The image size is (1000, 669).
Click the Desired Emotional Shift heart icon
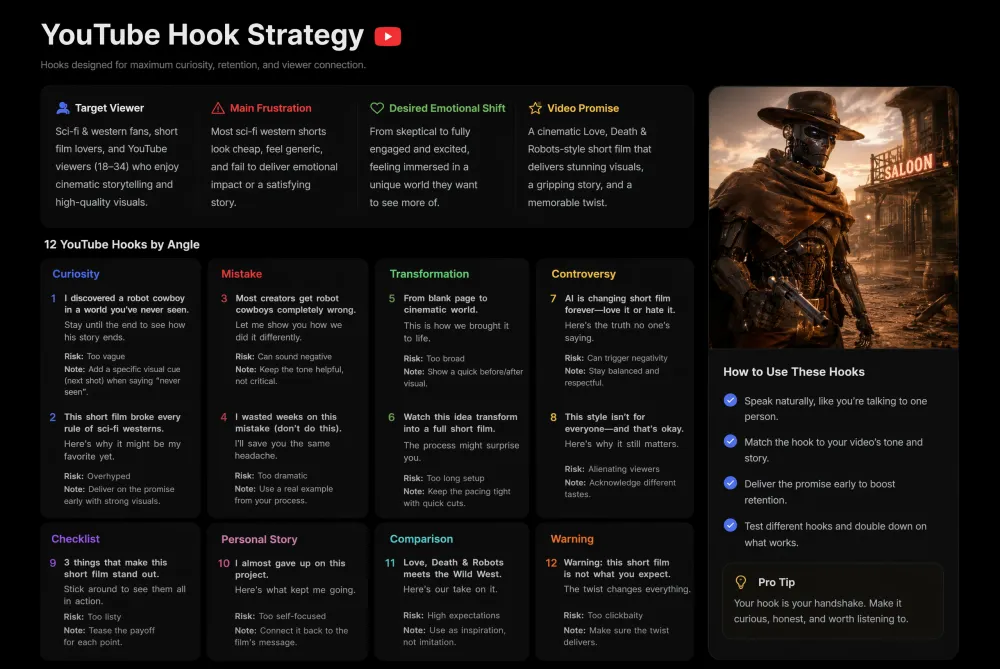377,108
